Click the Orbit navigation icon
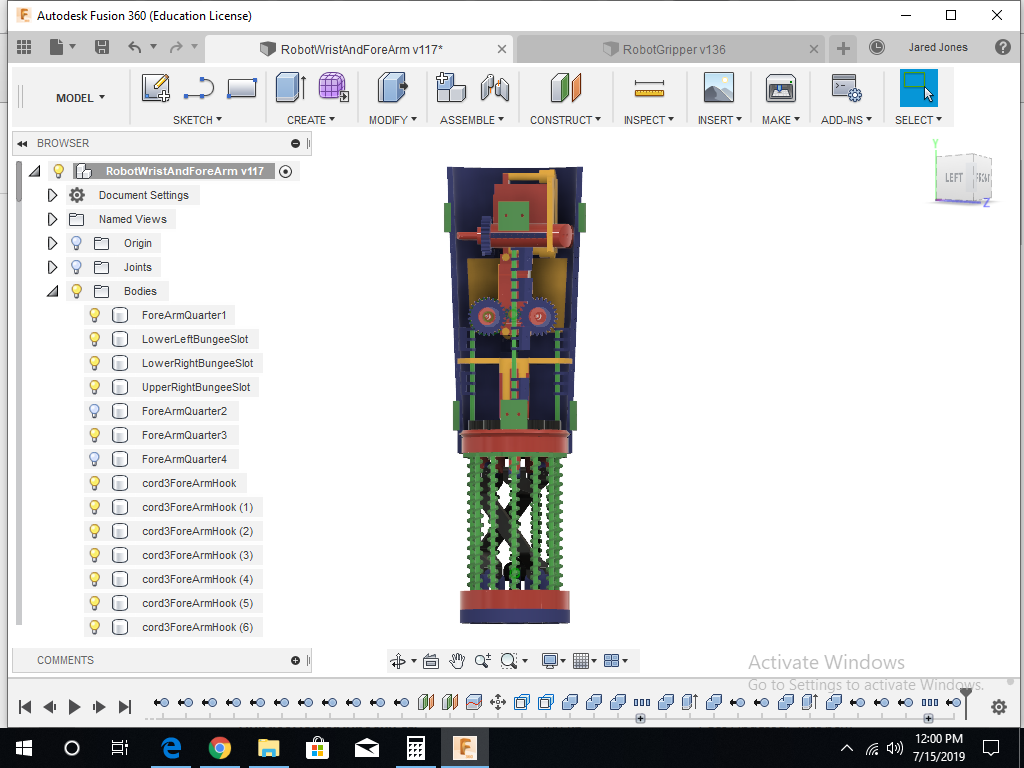Image resolution: width=1024 pixels, height=768 pixels. pyautogui.click(x=398, y=662)
